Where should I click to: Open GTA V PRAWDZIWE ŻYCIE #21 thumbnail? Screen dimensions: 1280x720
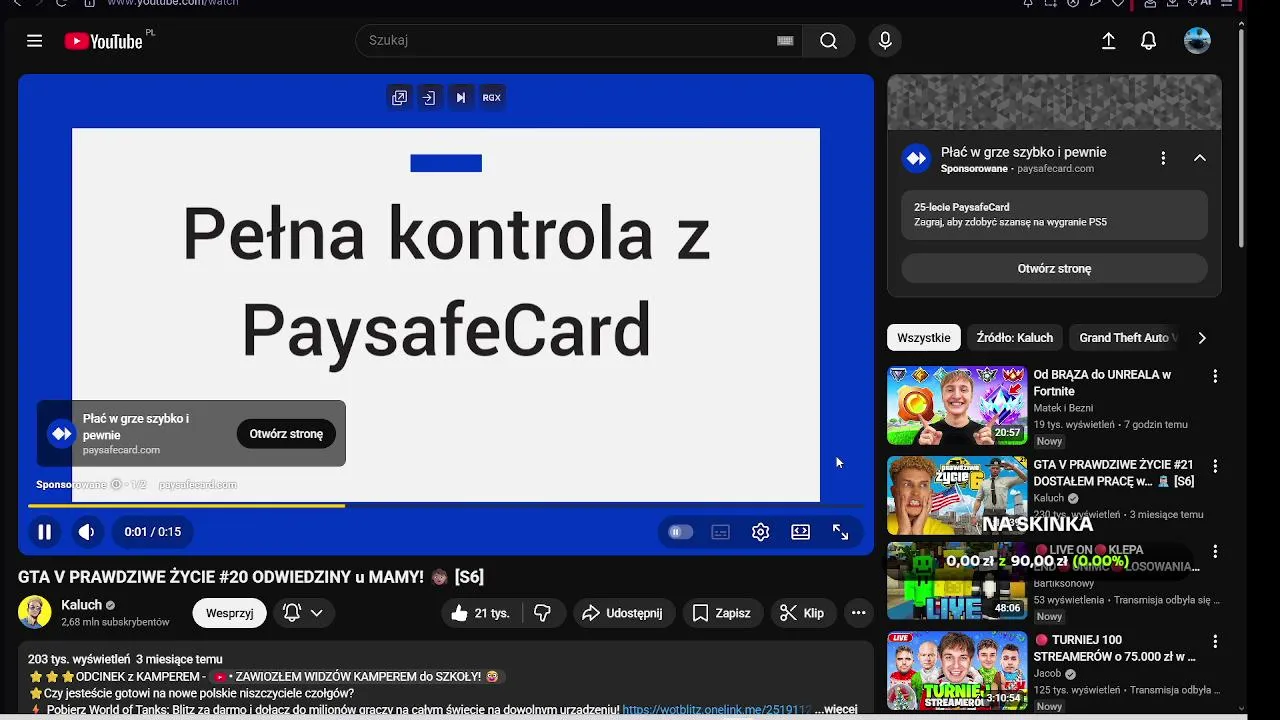pyautogui.click(x=957, y=495)
